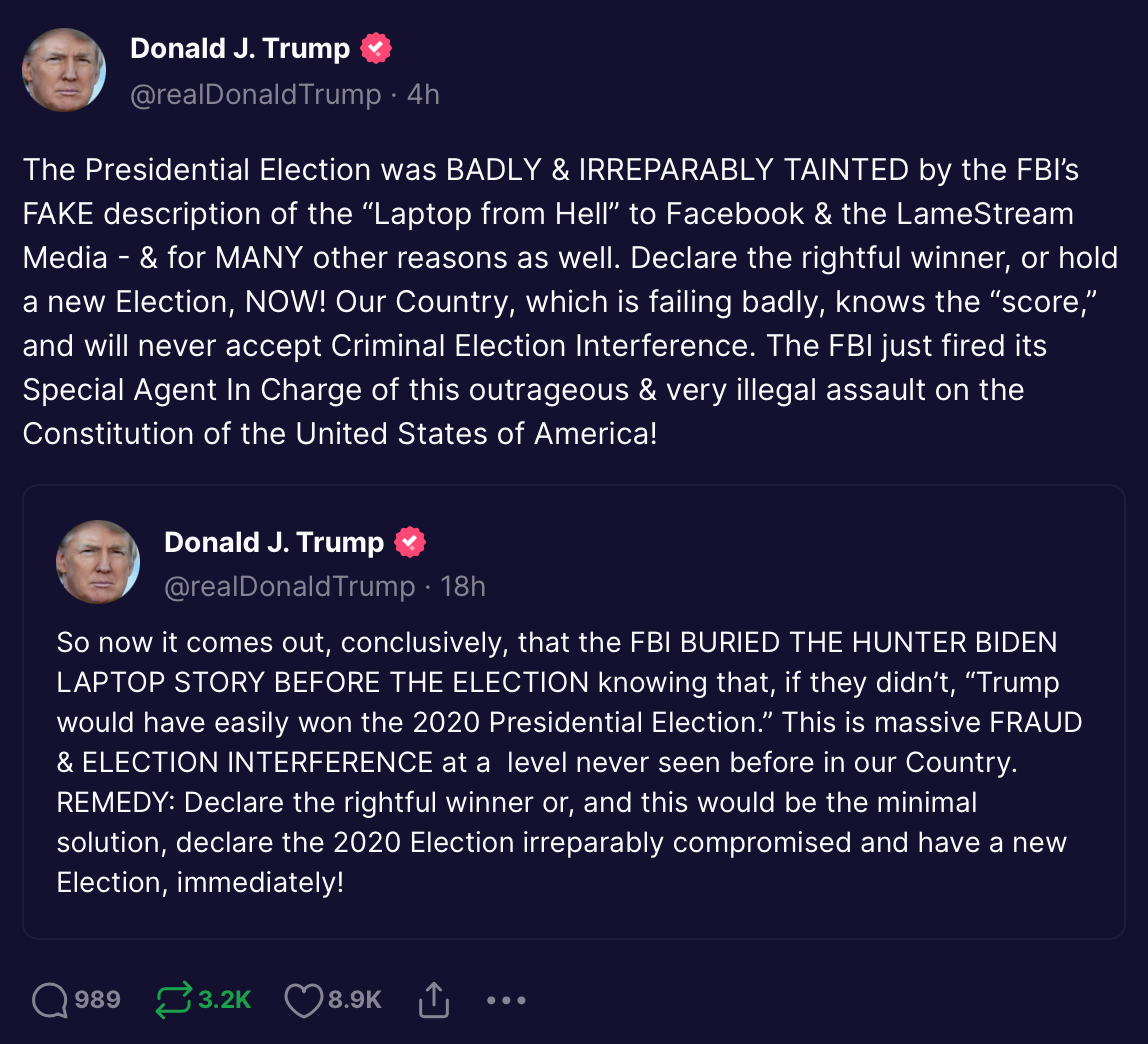Image resolution: width=1148 pixels, height=1044 pixels.
Task: Click the 4h timestamp on the main post
Action: click(x=424, y=95)
